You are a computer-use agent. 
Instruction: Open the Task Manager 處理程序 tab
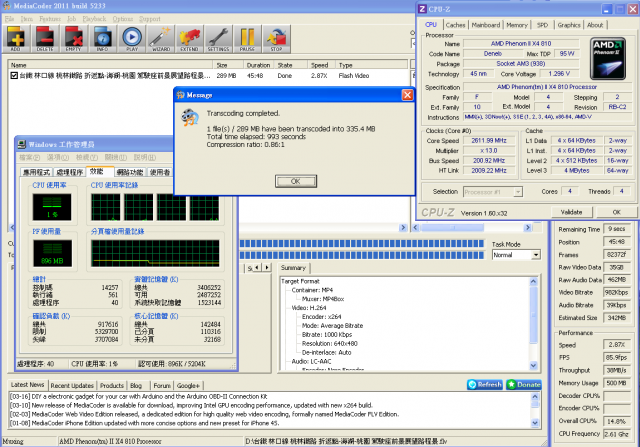click(x=69, y=172)
